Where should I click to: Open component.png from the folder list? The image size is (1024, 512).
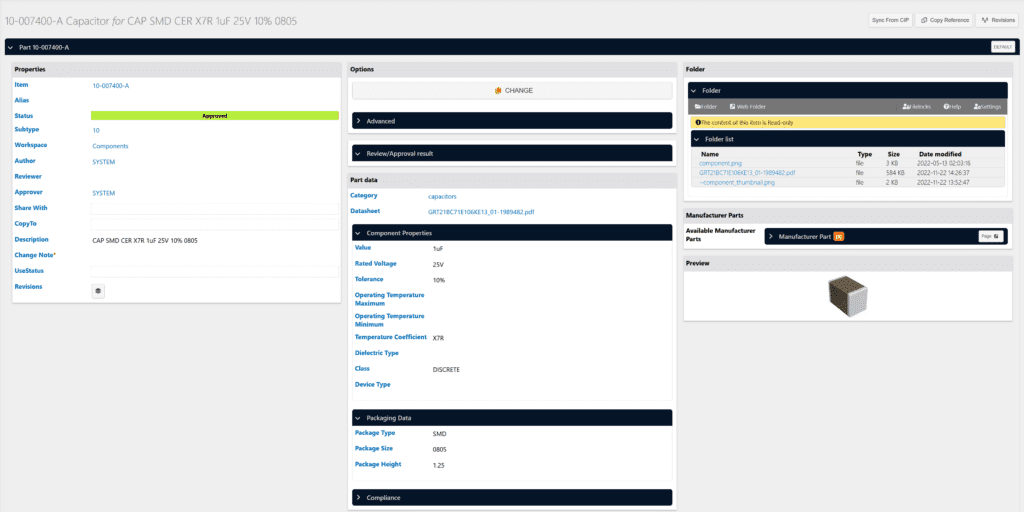tap(721, 163)
